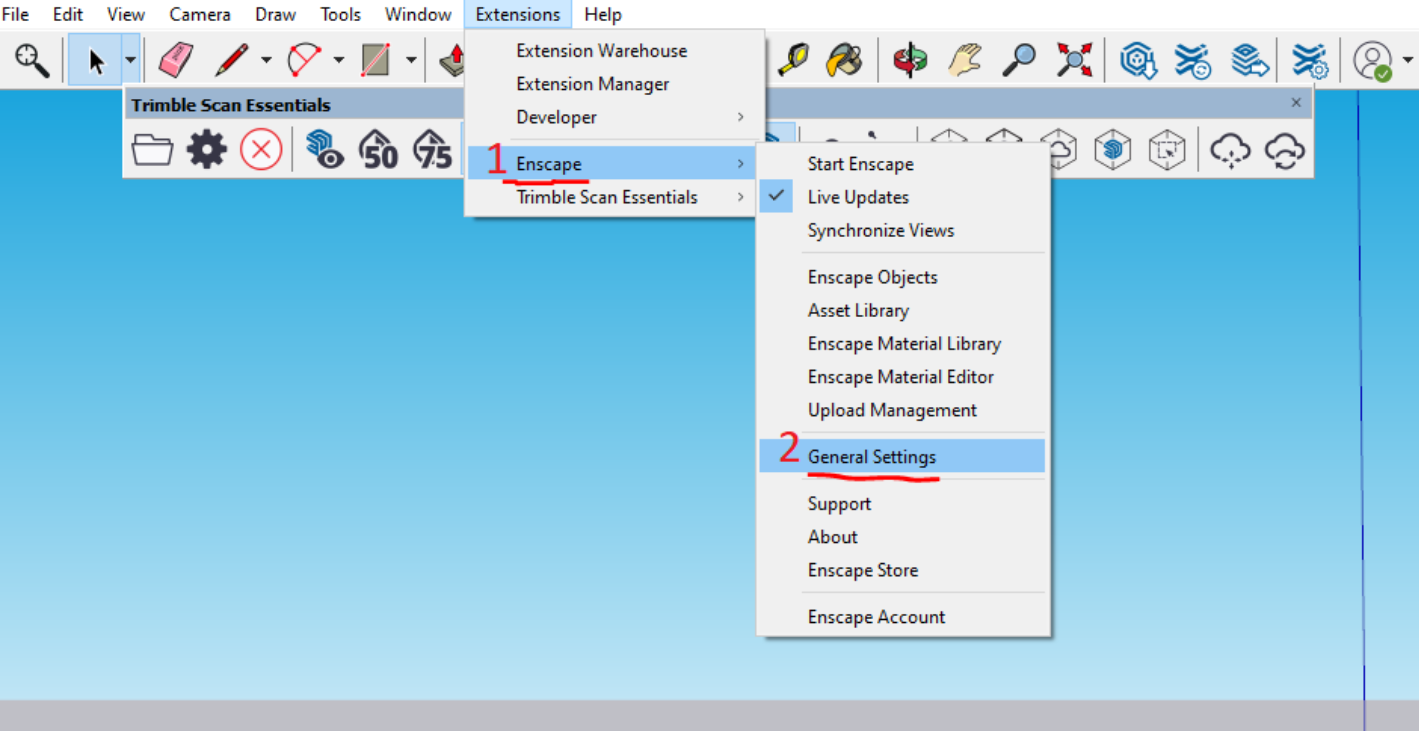Activate the Orbit camera tool

coord(910,60)
